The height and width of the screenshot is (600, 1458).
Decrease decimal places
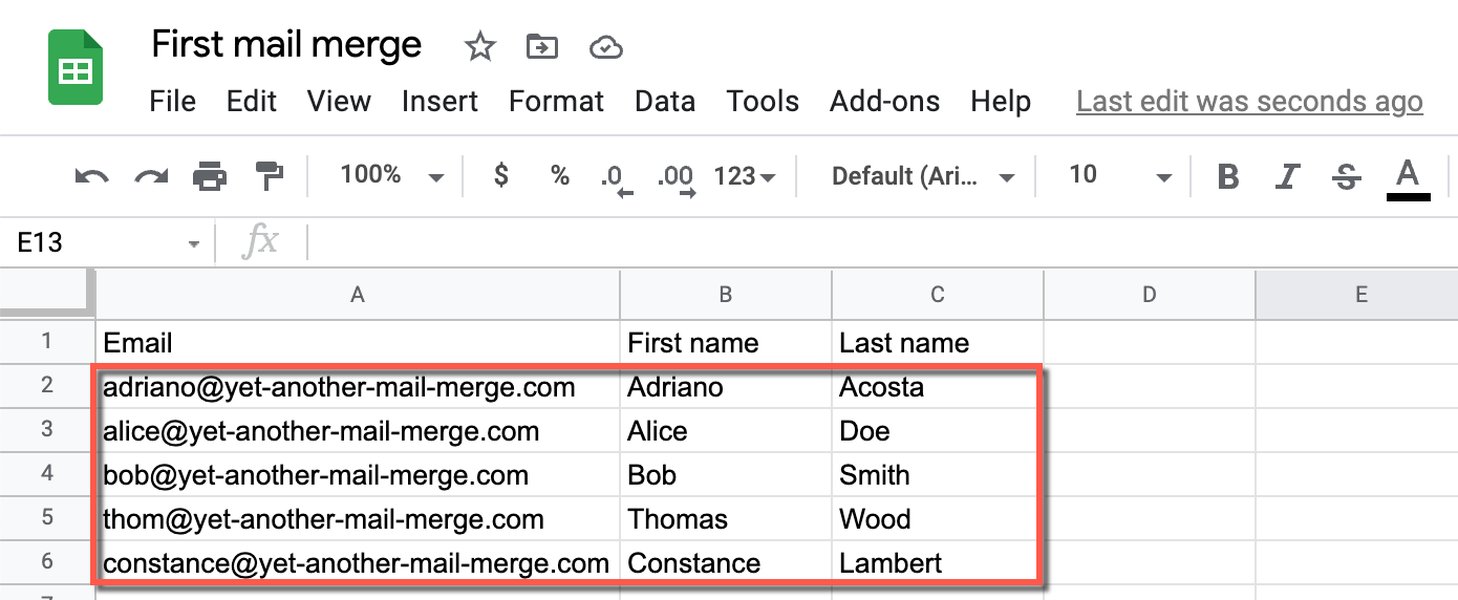[x=616, y=179]
